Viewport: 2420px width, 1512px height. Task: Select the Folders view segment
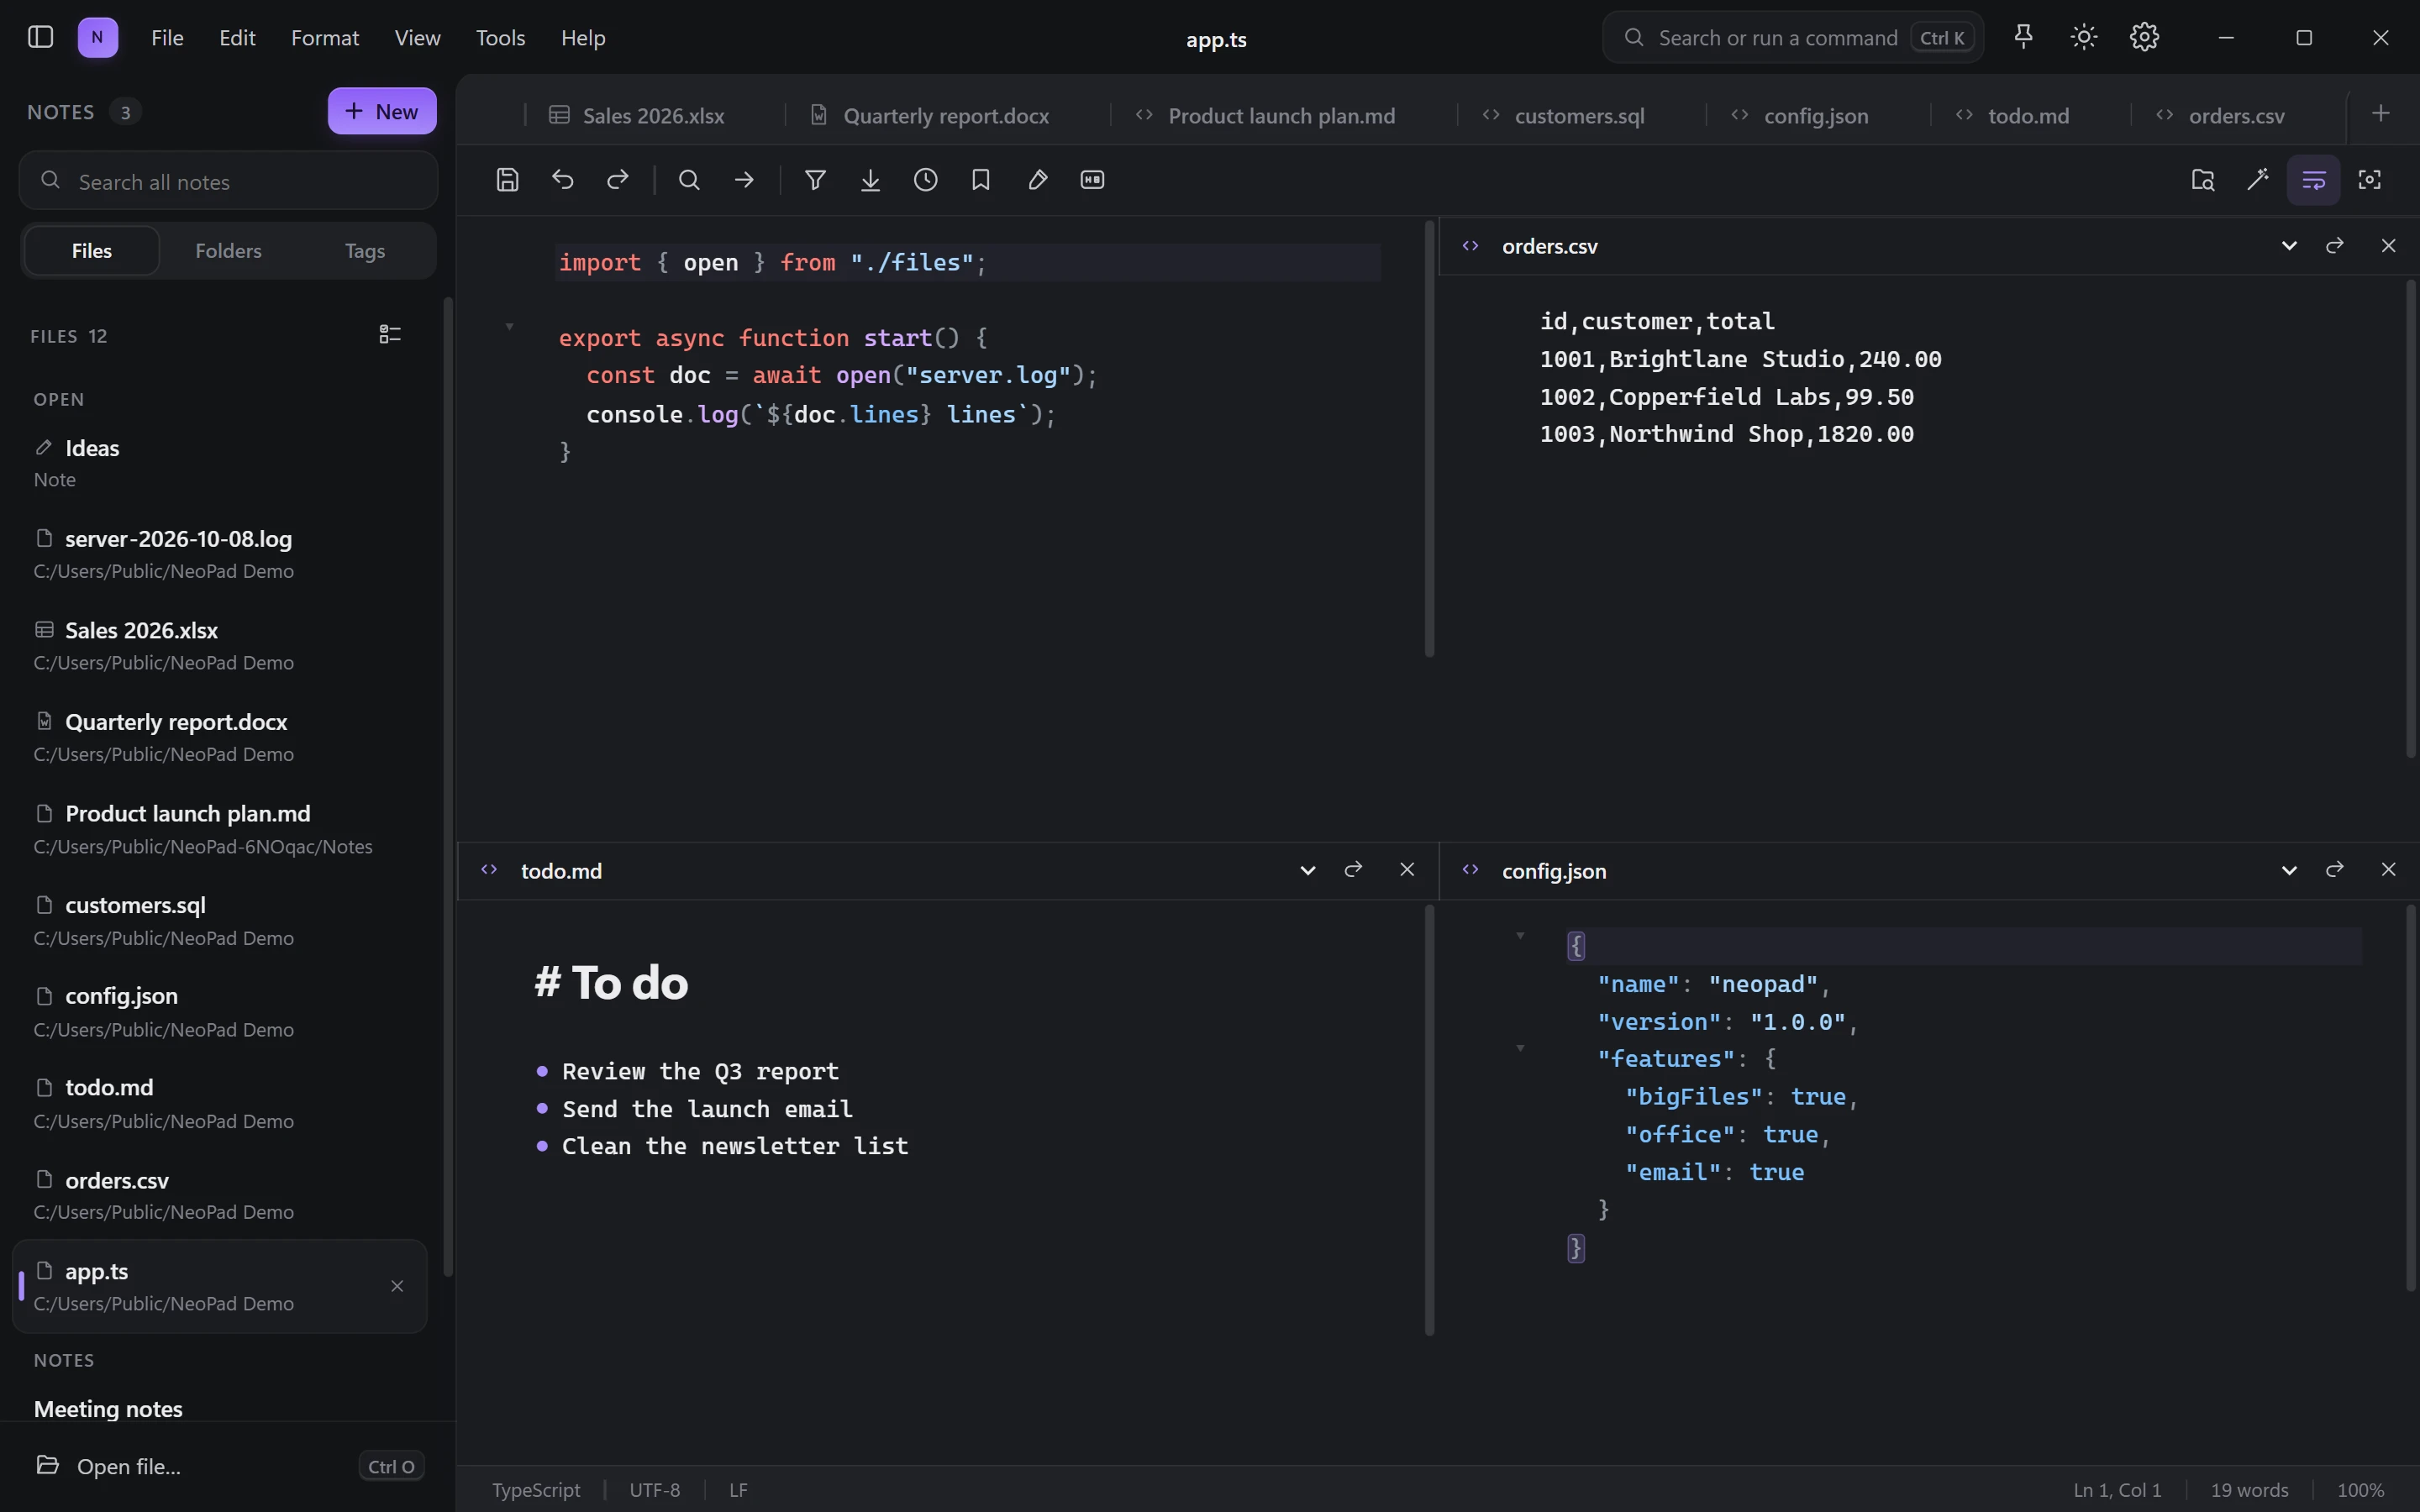pyautogui.click(x=228, y=251)
